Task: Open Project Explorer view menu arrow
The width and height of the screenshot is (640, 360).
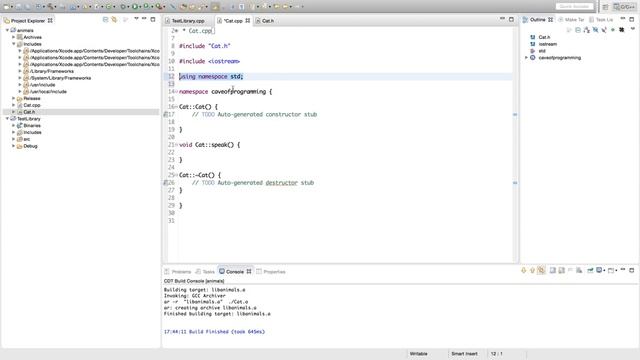Action: pyautogui.click(x=136, y=19)
